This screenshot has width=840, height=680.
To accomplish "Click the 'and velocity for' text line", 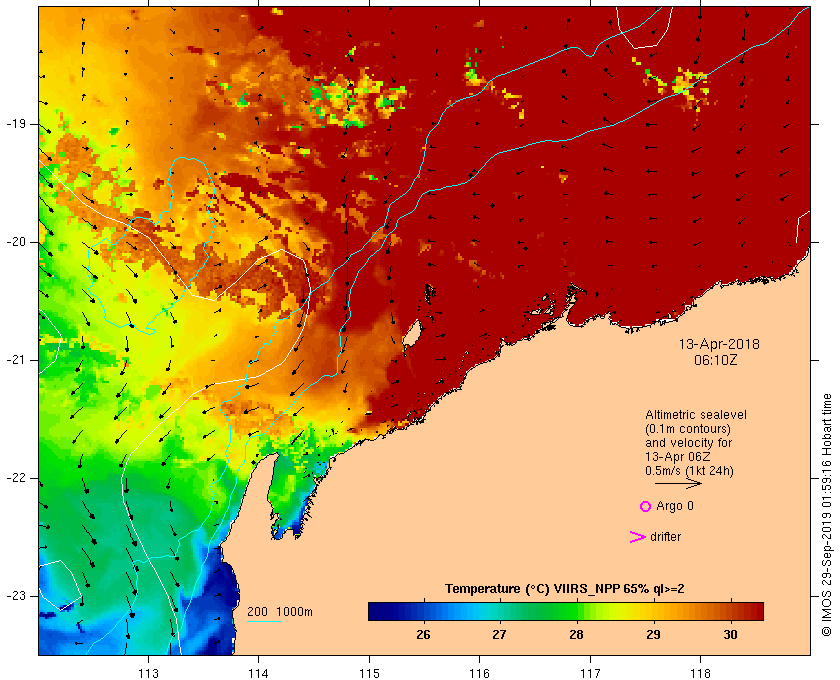I will (688, 443).
